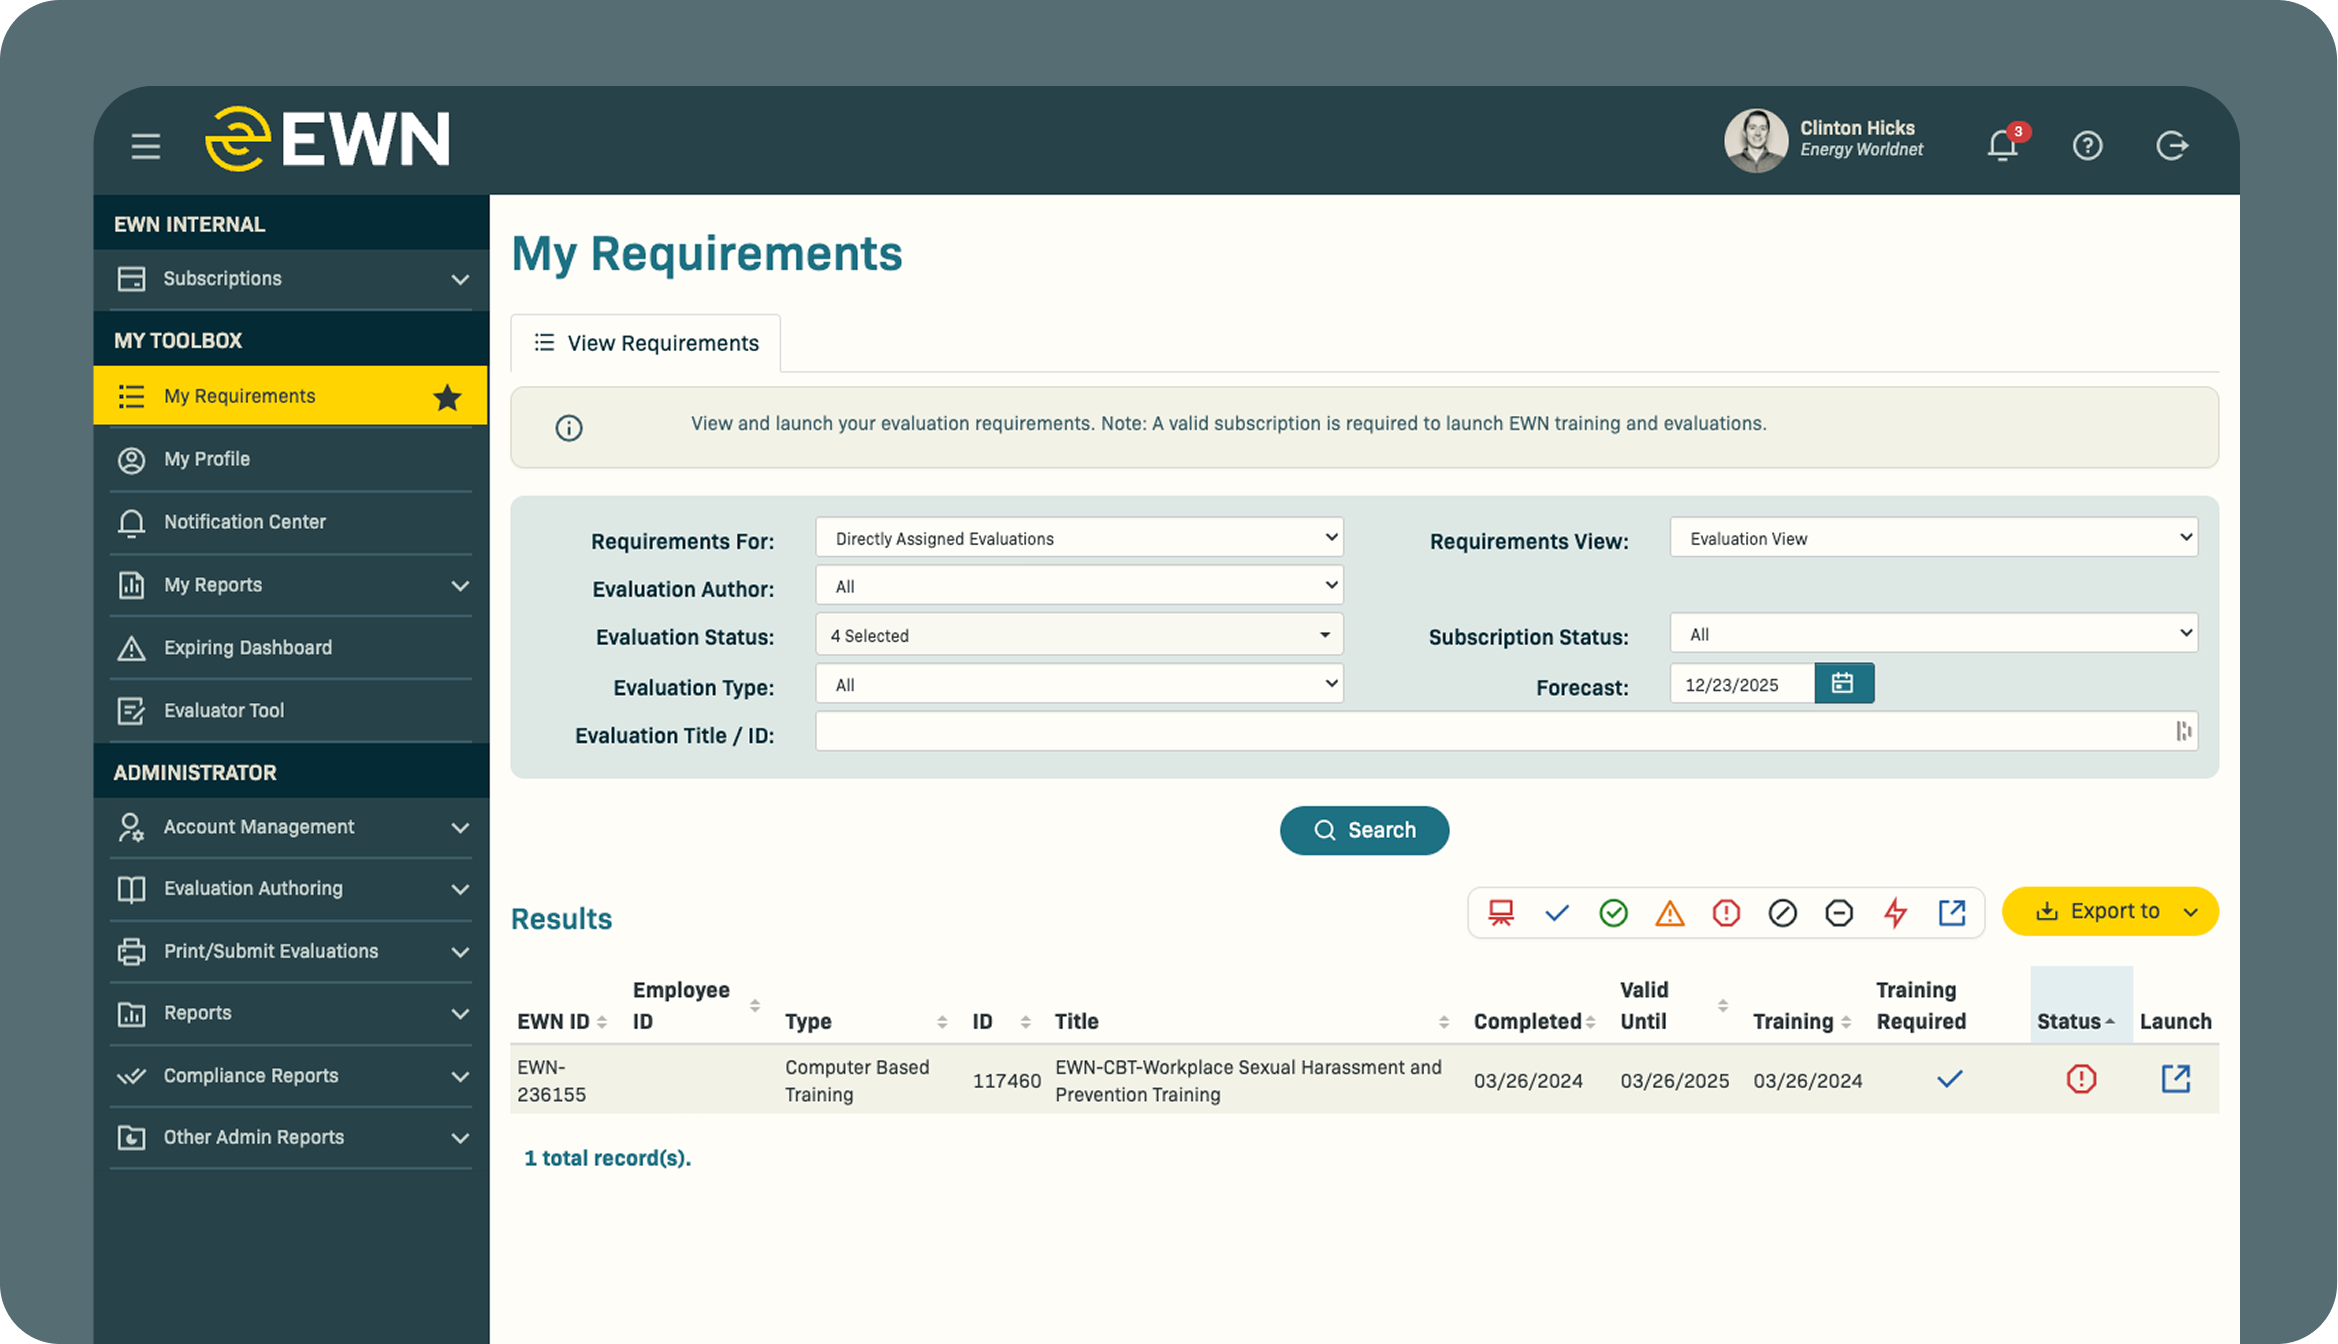Screen dimensions: 2338x1344
Task: Click the Search button
Action: [1364, 830]
